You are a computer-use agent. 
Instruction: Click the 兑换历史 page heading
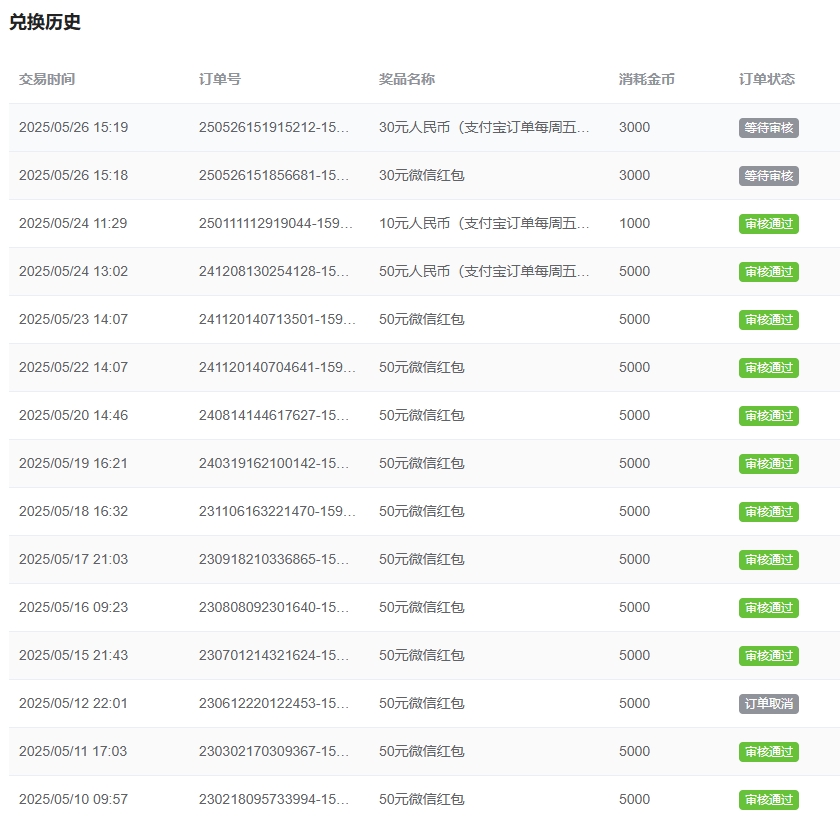(45, 22)
